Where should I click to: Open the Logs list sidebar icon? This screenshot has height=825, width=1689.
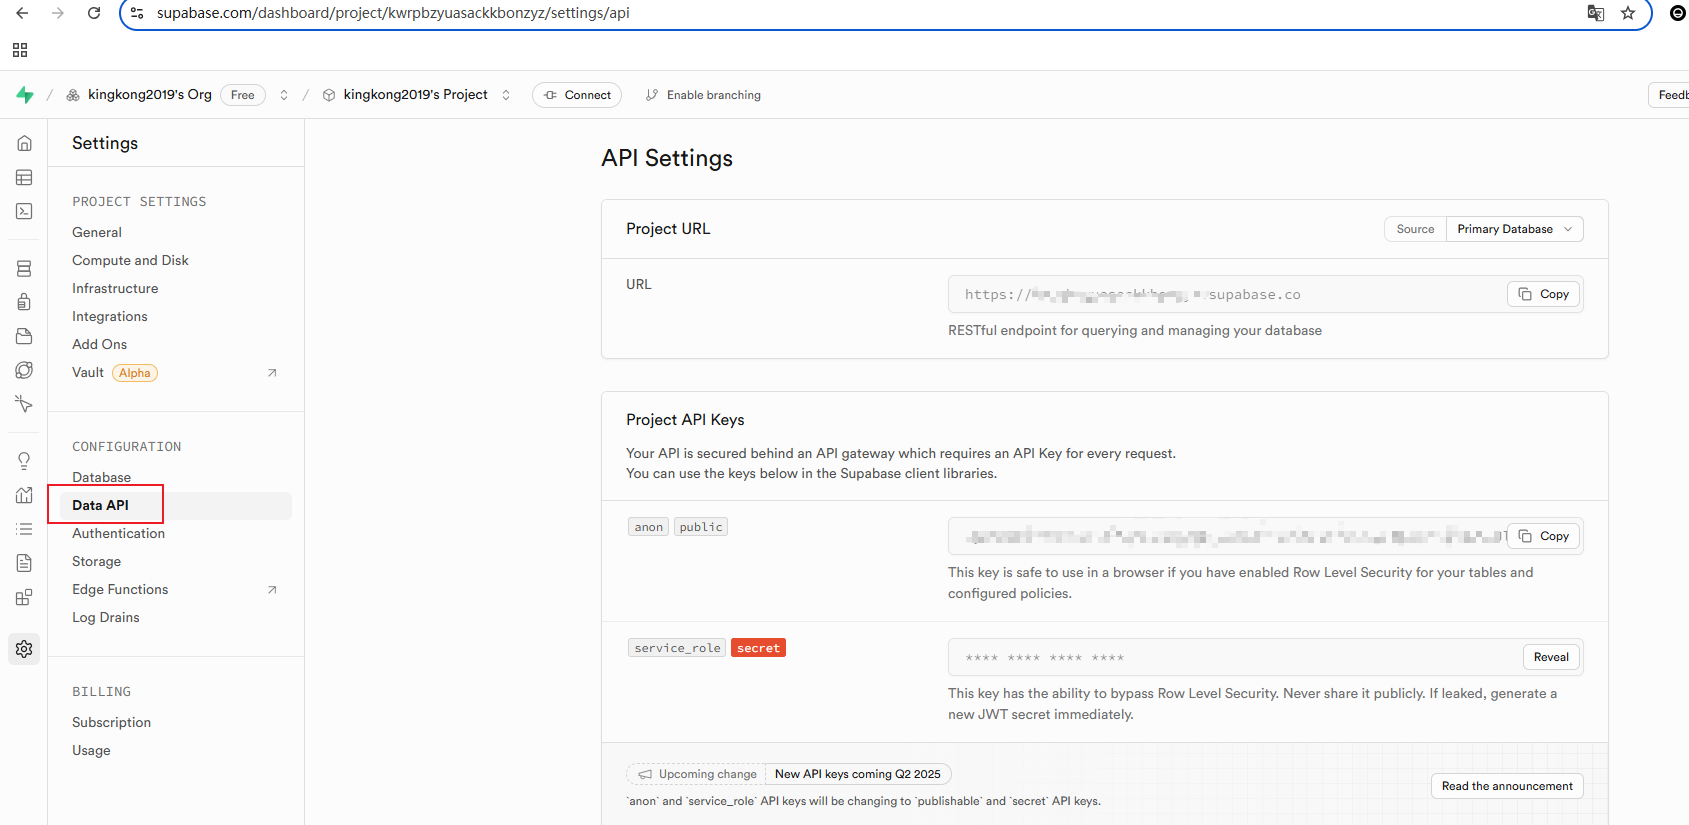click(24, 529)
